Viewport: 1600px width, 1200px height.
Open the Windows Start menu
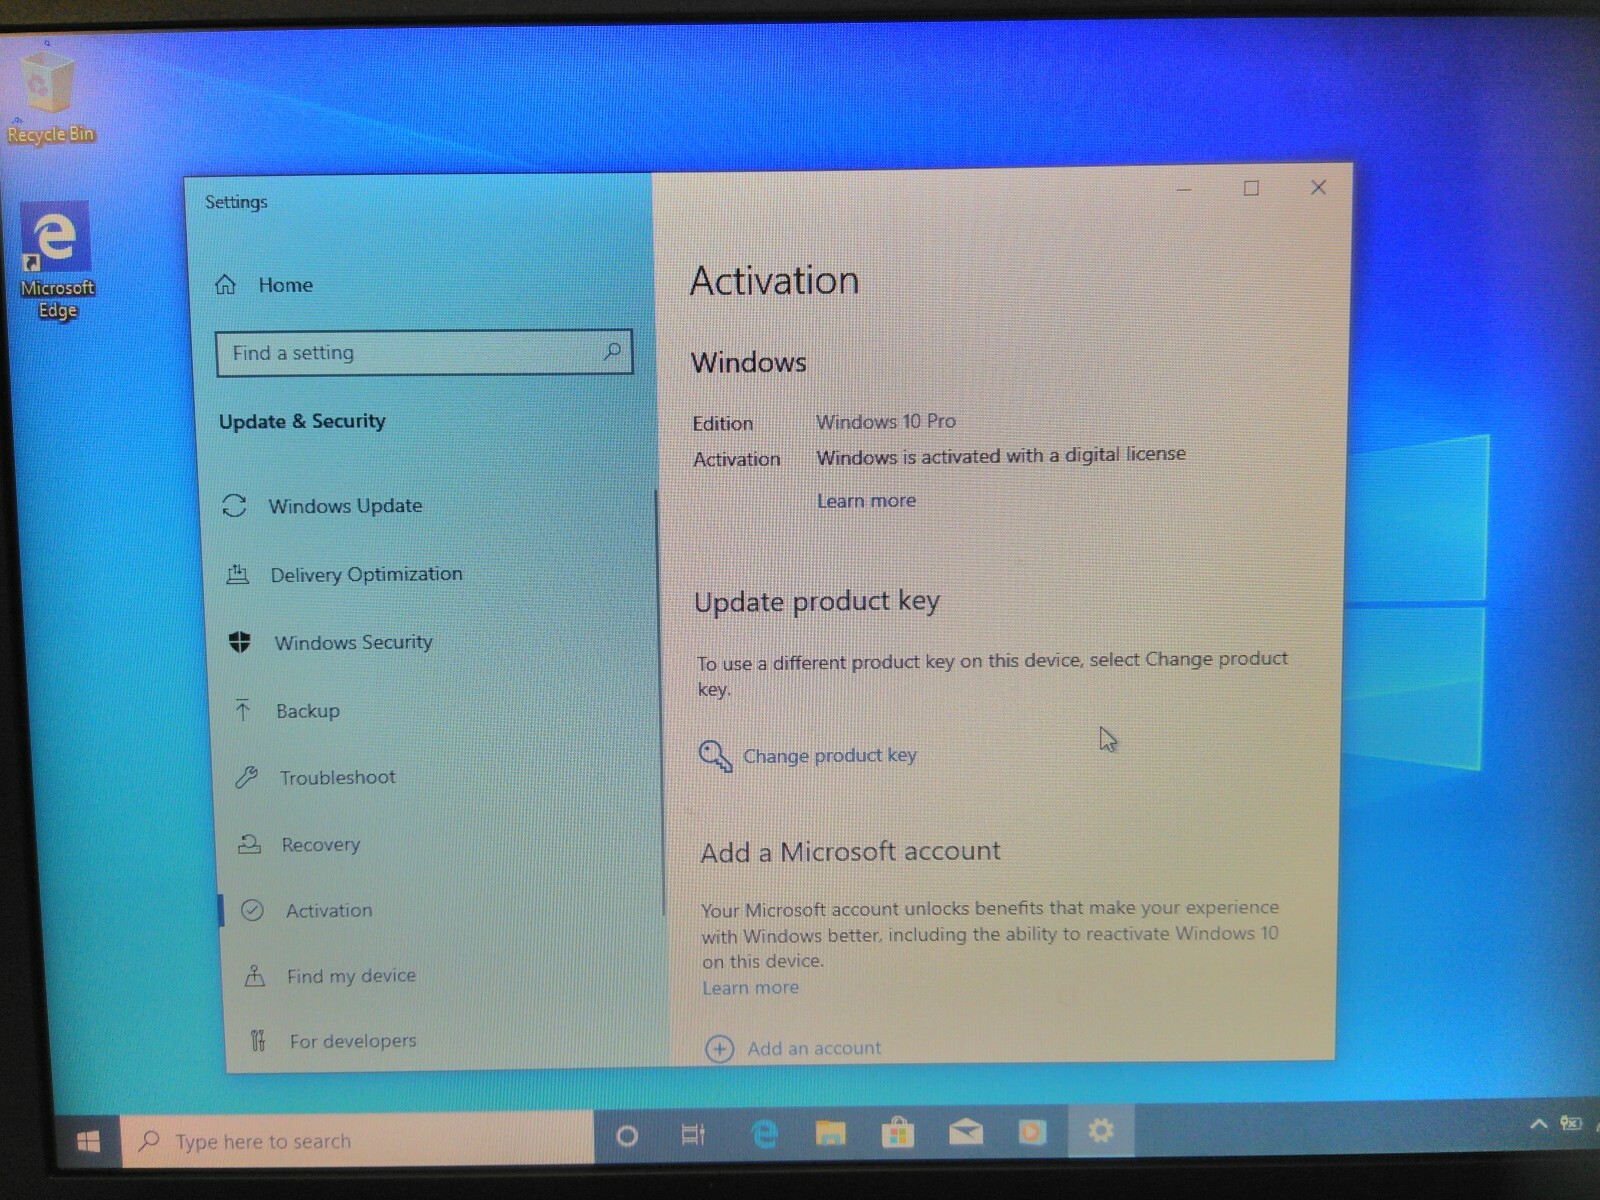[88, 1141]
